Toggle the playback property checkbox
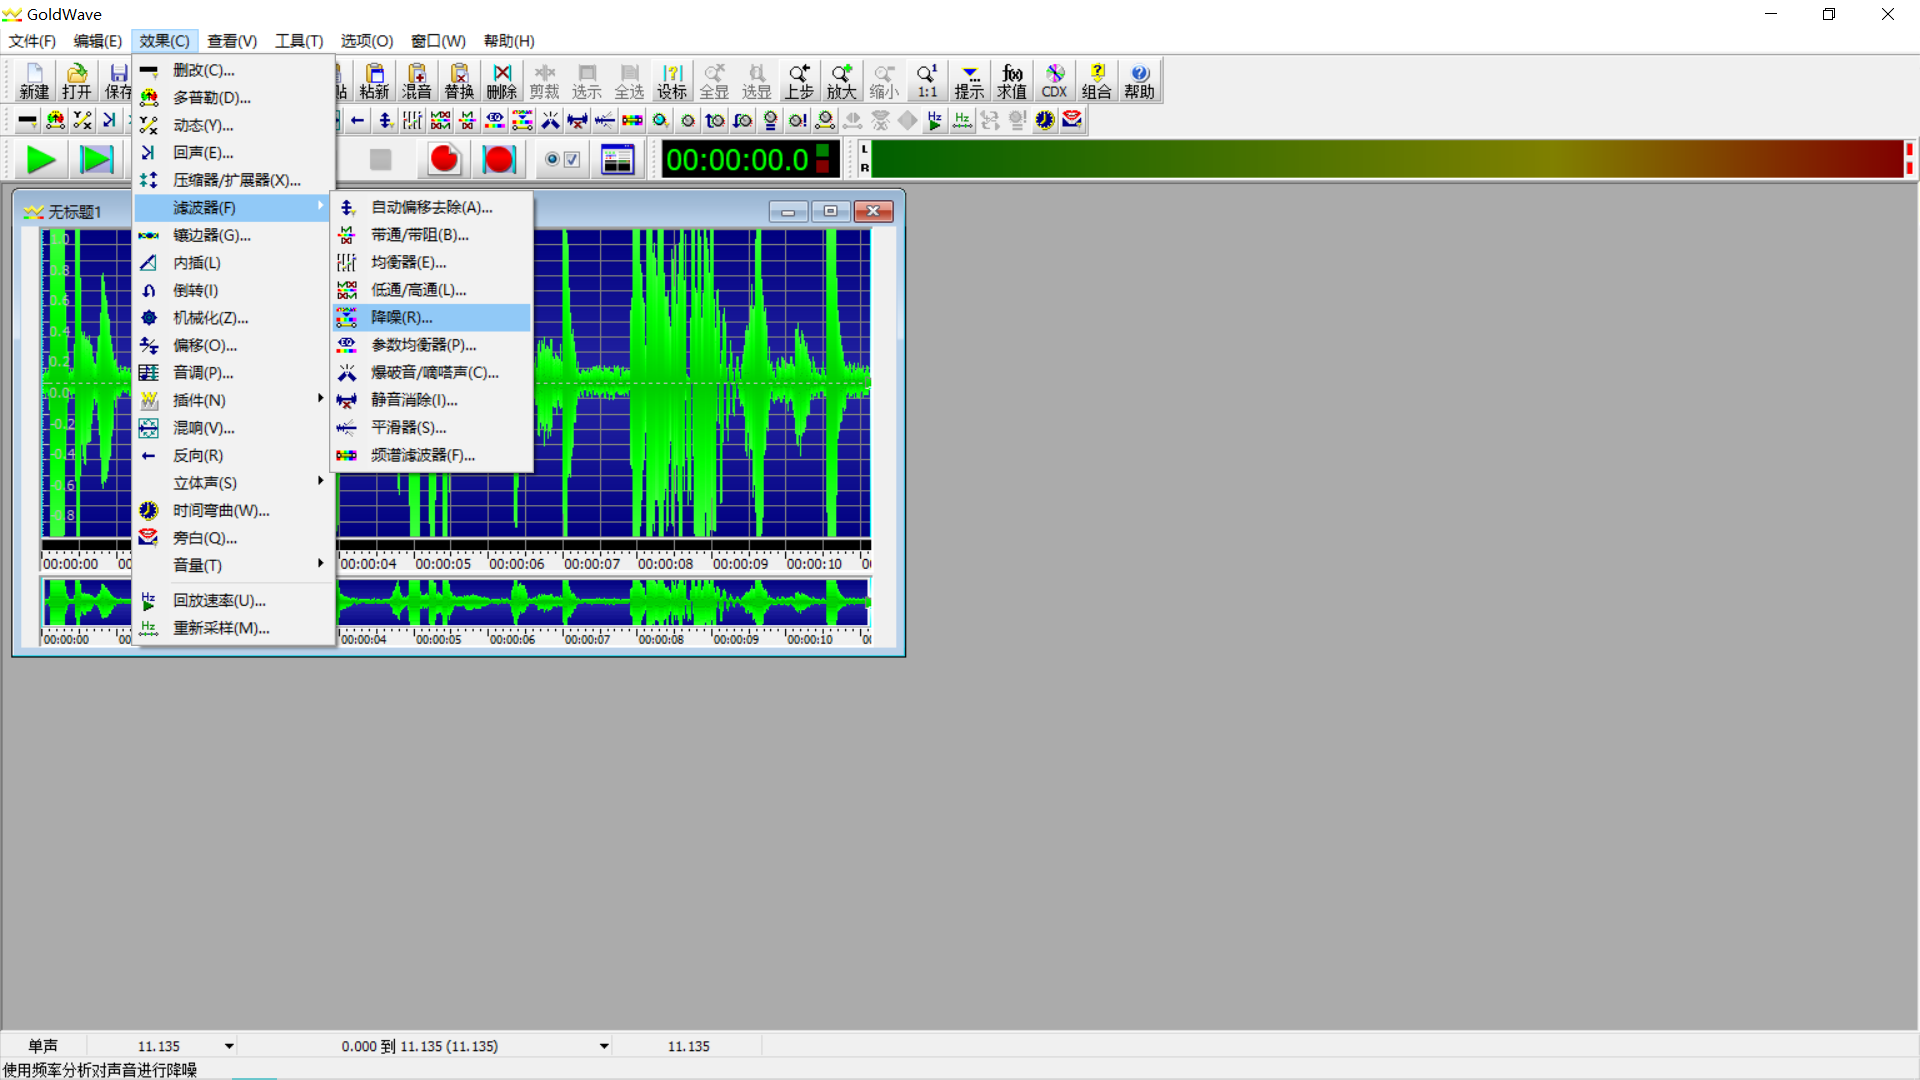Screen dimensions: 1920x1080 coord(572,159)
